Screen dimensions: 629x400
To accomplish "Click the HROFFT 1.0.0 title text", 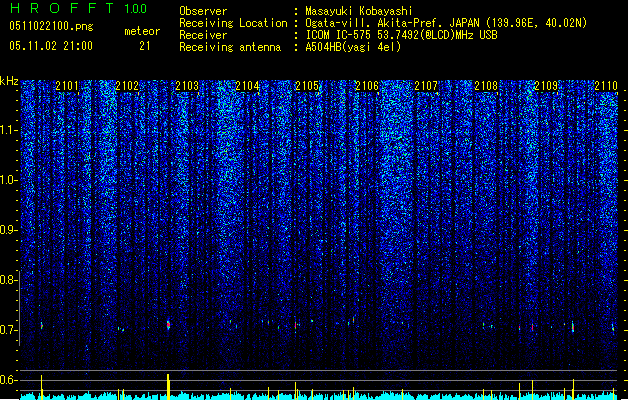I will (x=78, y=8).
